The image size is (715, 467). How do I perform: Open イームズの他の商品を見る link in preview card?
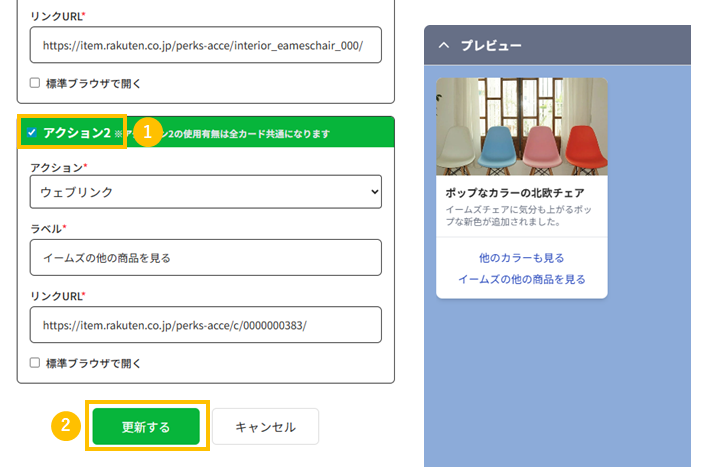521,279
